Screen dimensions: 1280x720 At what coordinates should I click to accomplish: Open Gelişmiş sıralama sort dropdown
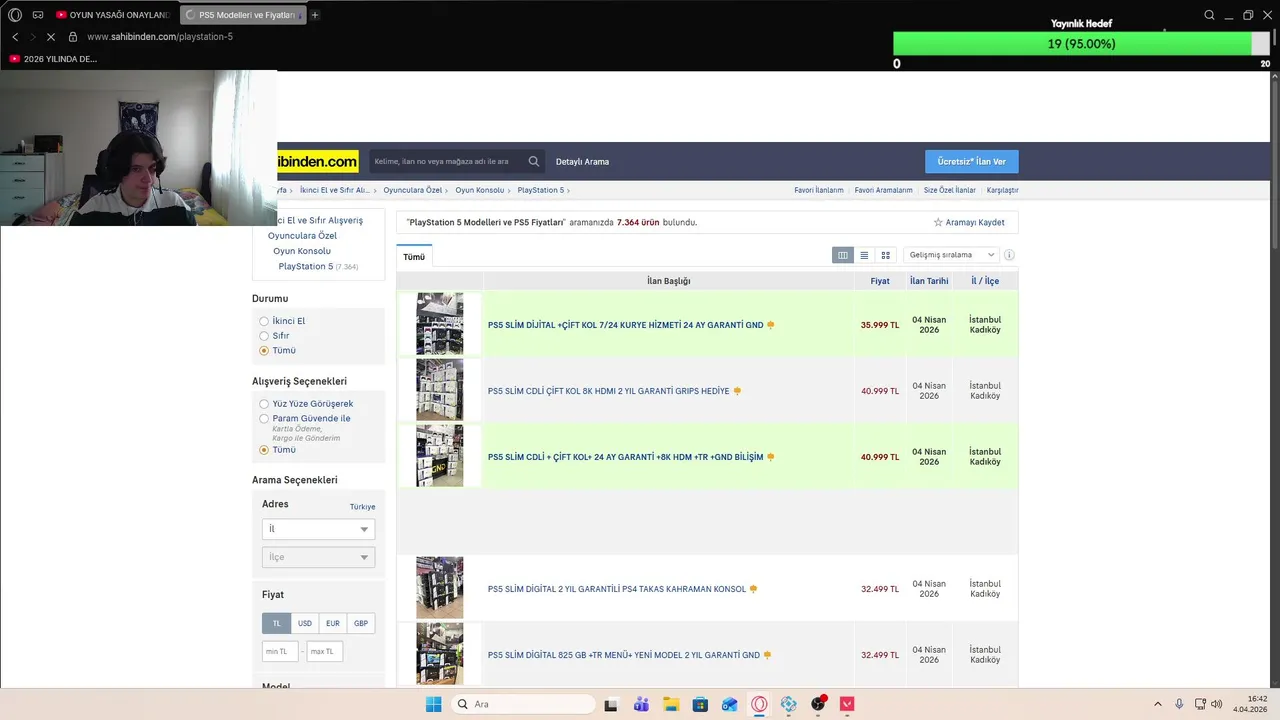(951, 255)
